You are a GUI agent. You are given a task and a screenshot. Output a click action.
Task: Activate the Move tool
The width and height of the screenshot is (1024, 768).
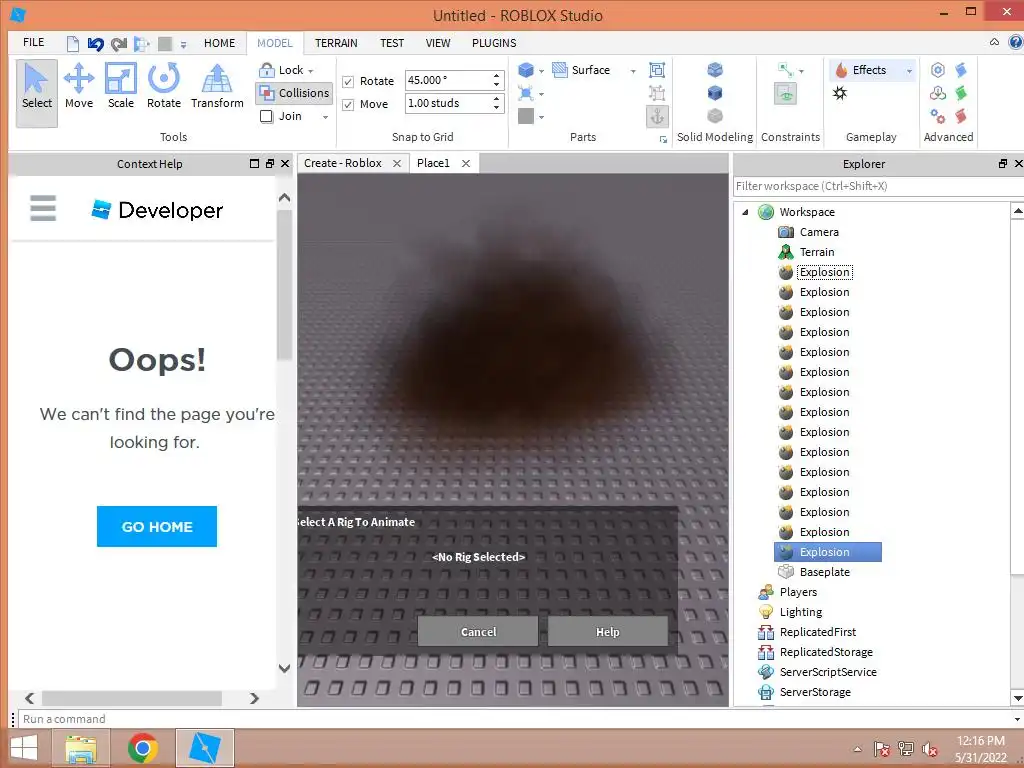pos(79,86)
